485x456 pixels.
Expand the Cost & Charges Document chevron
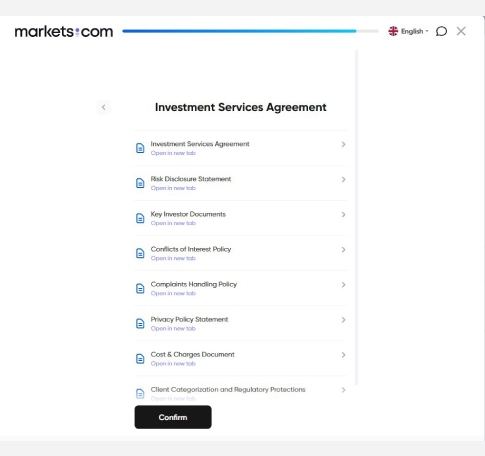point(343,355)
